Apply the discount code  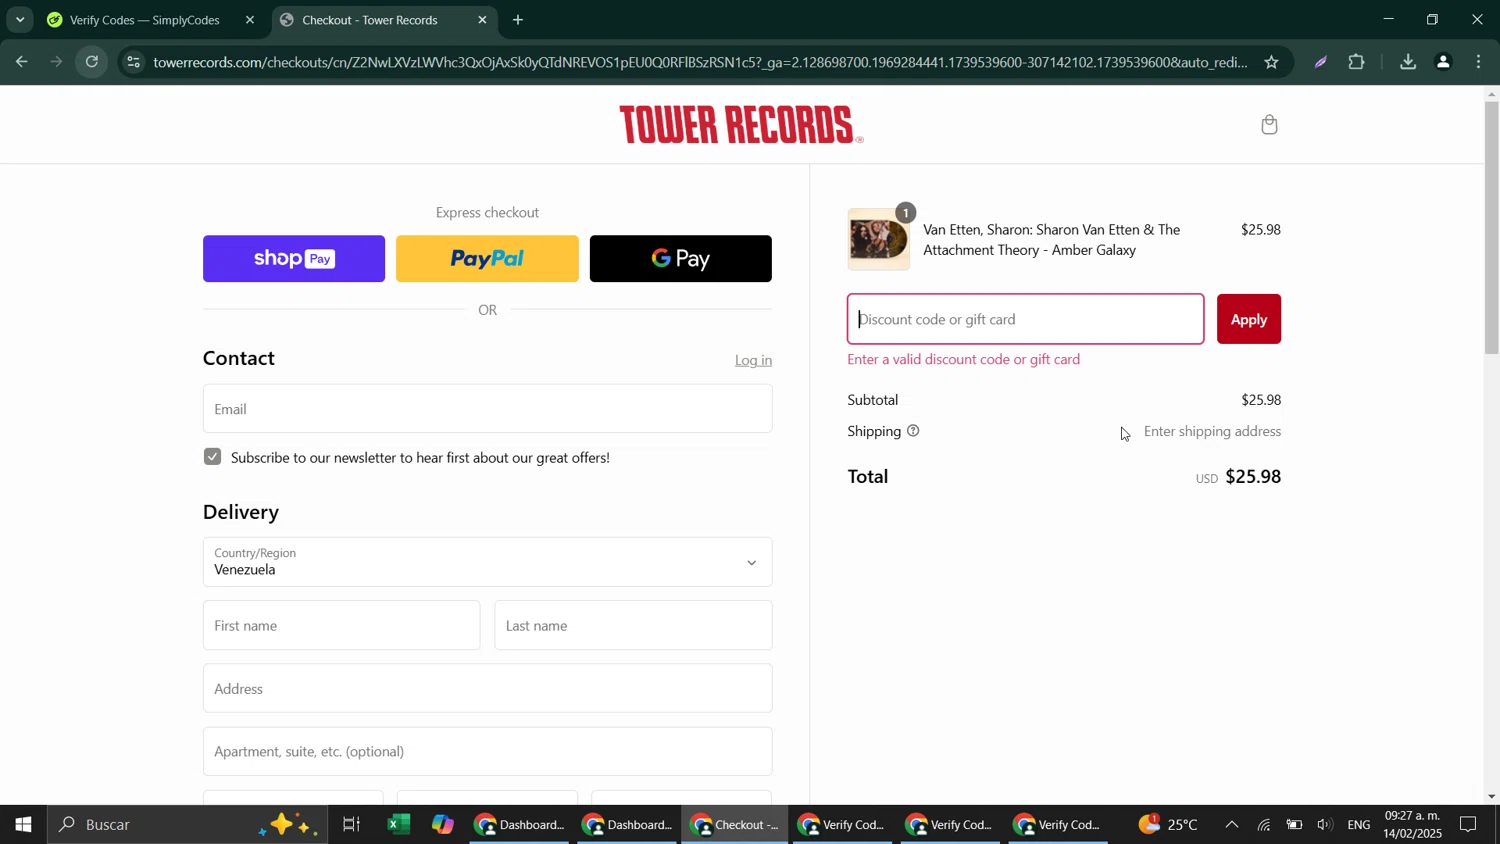pos(1249,320)
